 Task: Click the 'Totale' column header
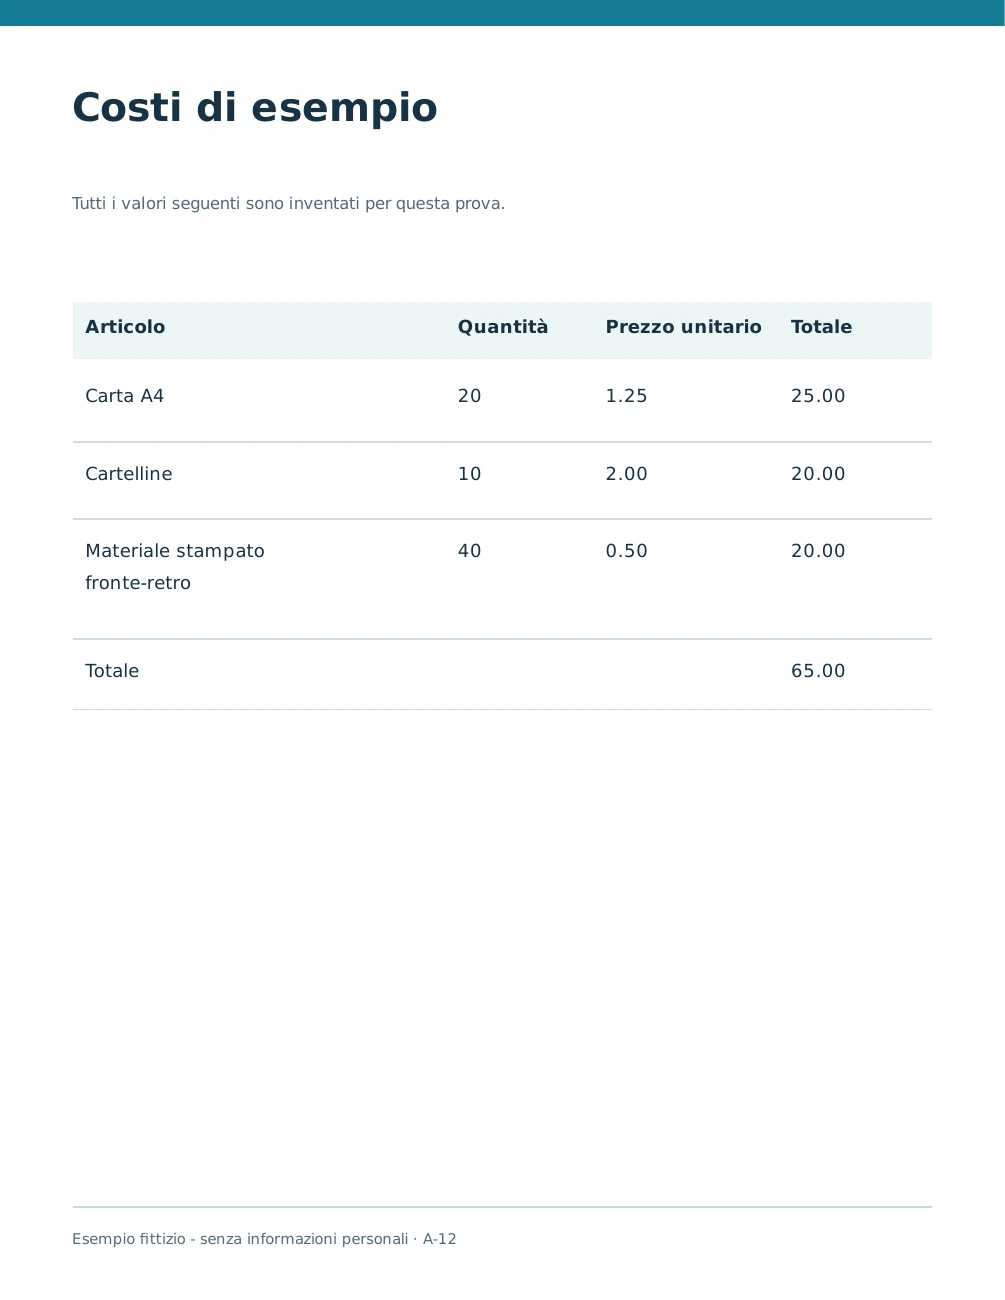click(x=821, y=327)
